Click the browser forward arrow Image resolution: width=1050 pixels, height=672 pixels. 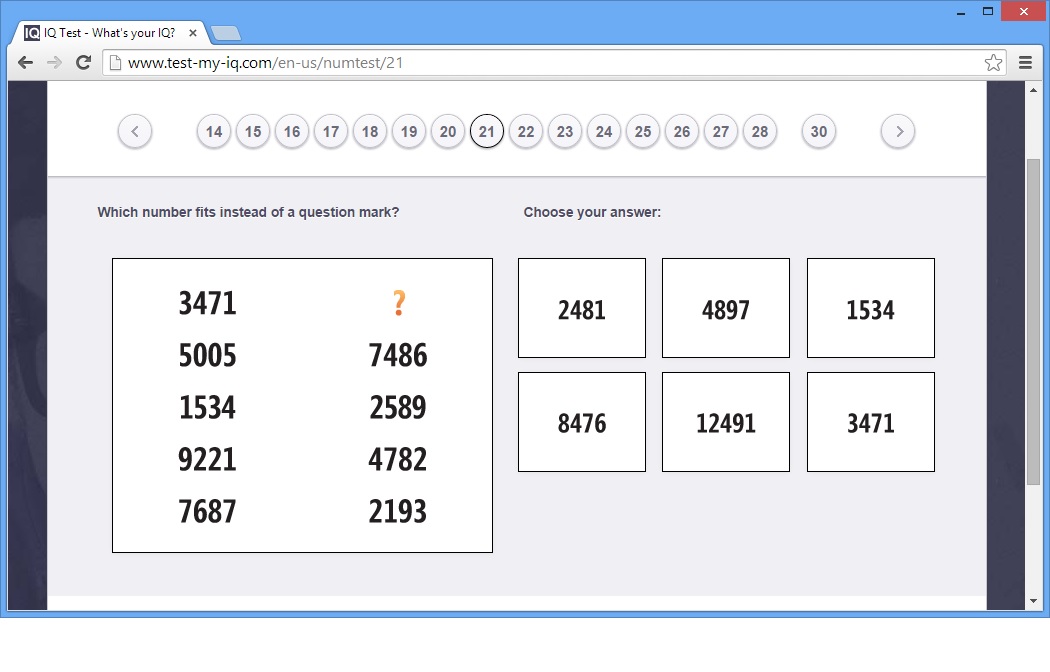(x=54, y=62)
